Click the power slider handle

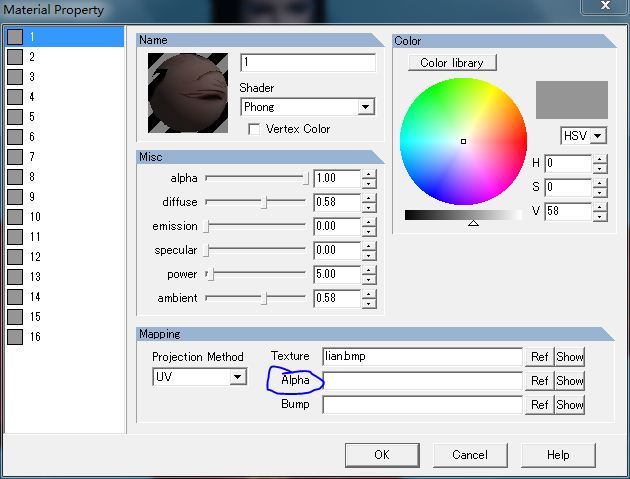tap(211, 274)
